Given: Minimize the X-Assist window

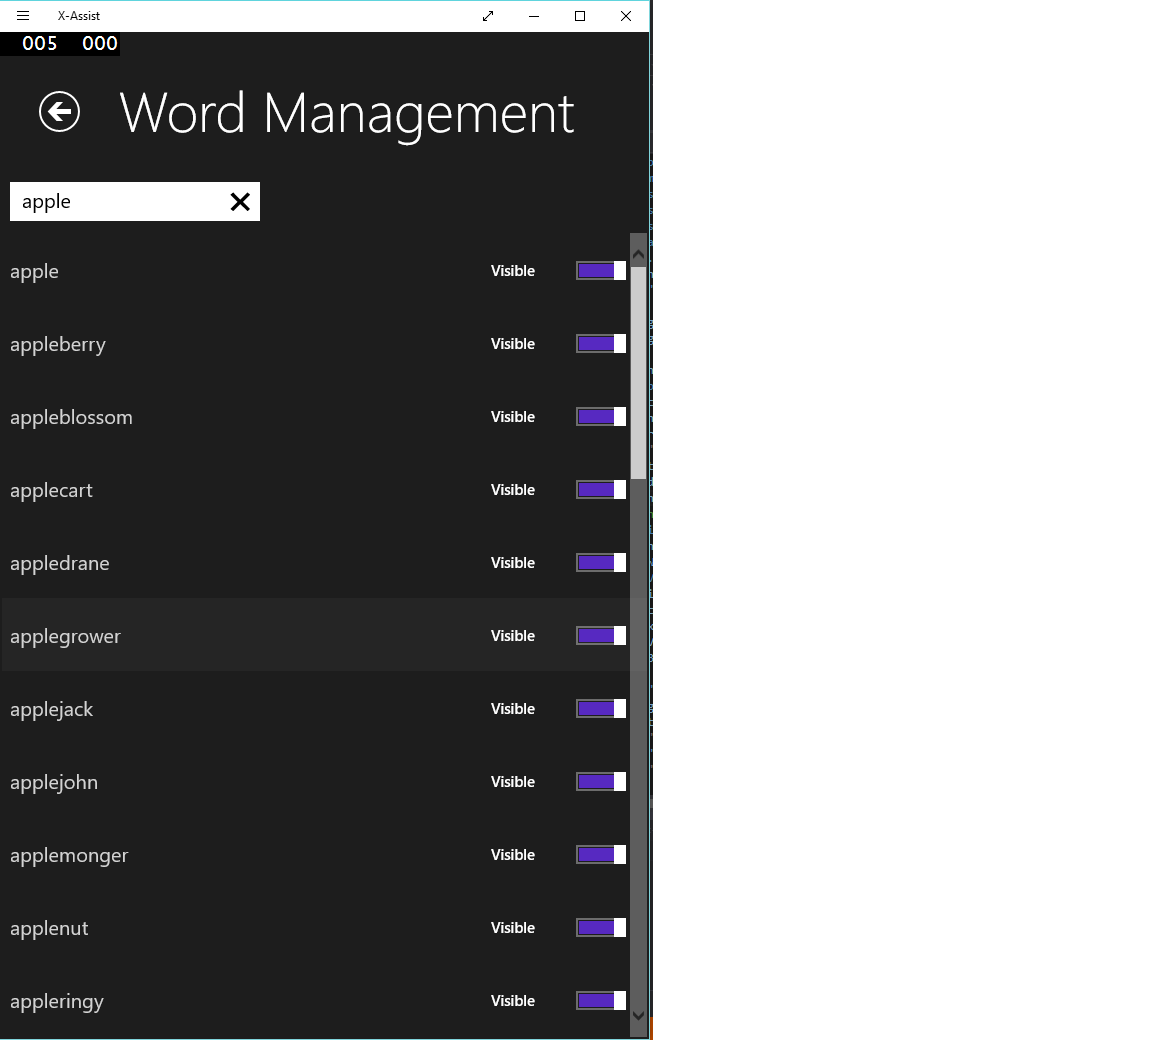Looking at the screenshot, I should [x=534, y=15].
